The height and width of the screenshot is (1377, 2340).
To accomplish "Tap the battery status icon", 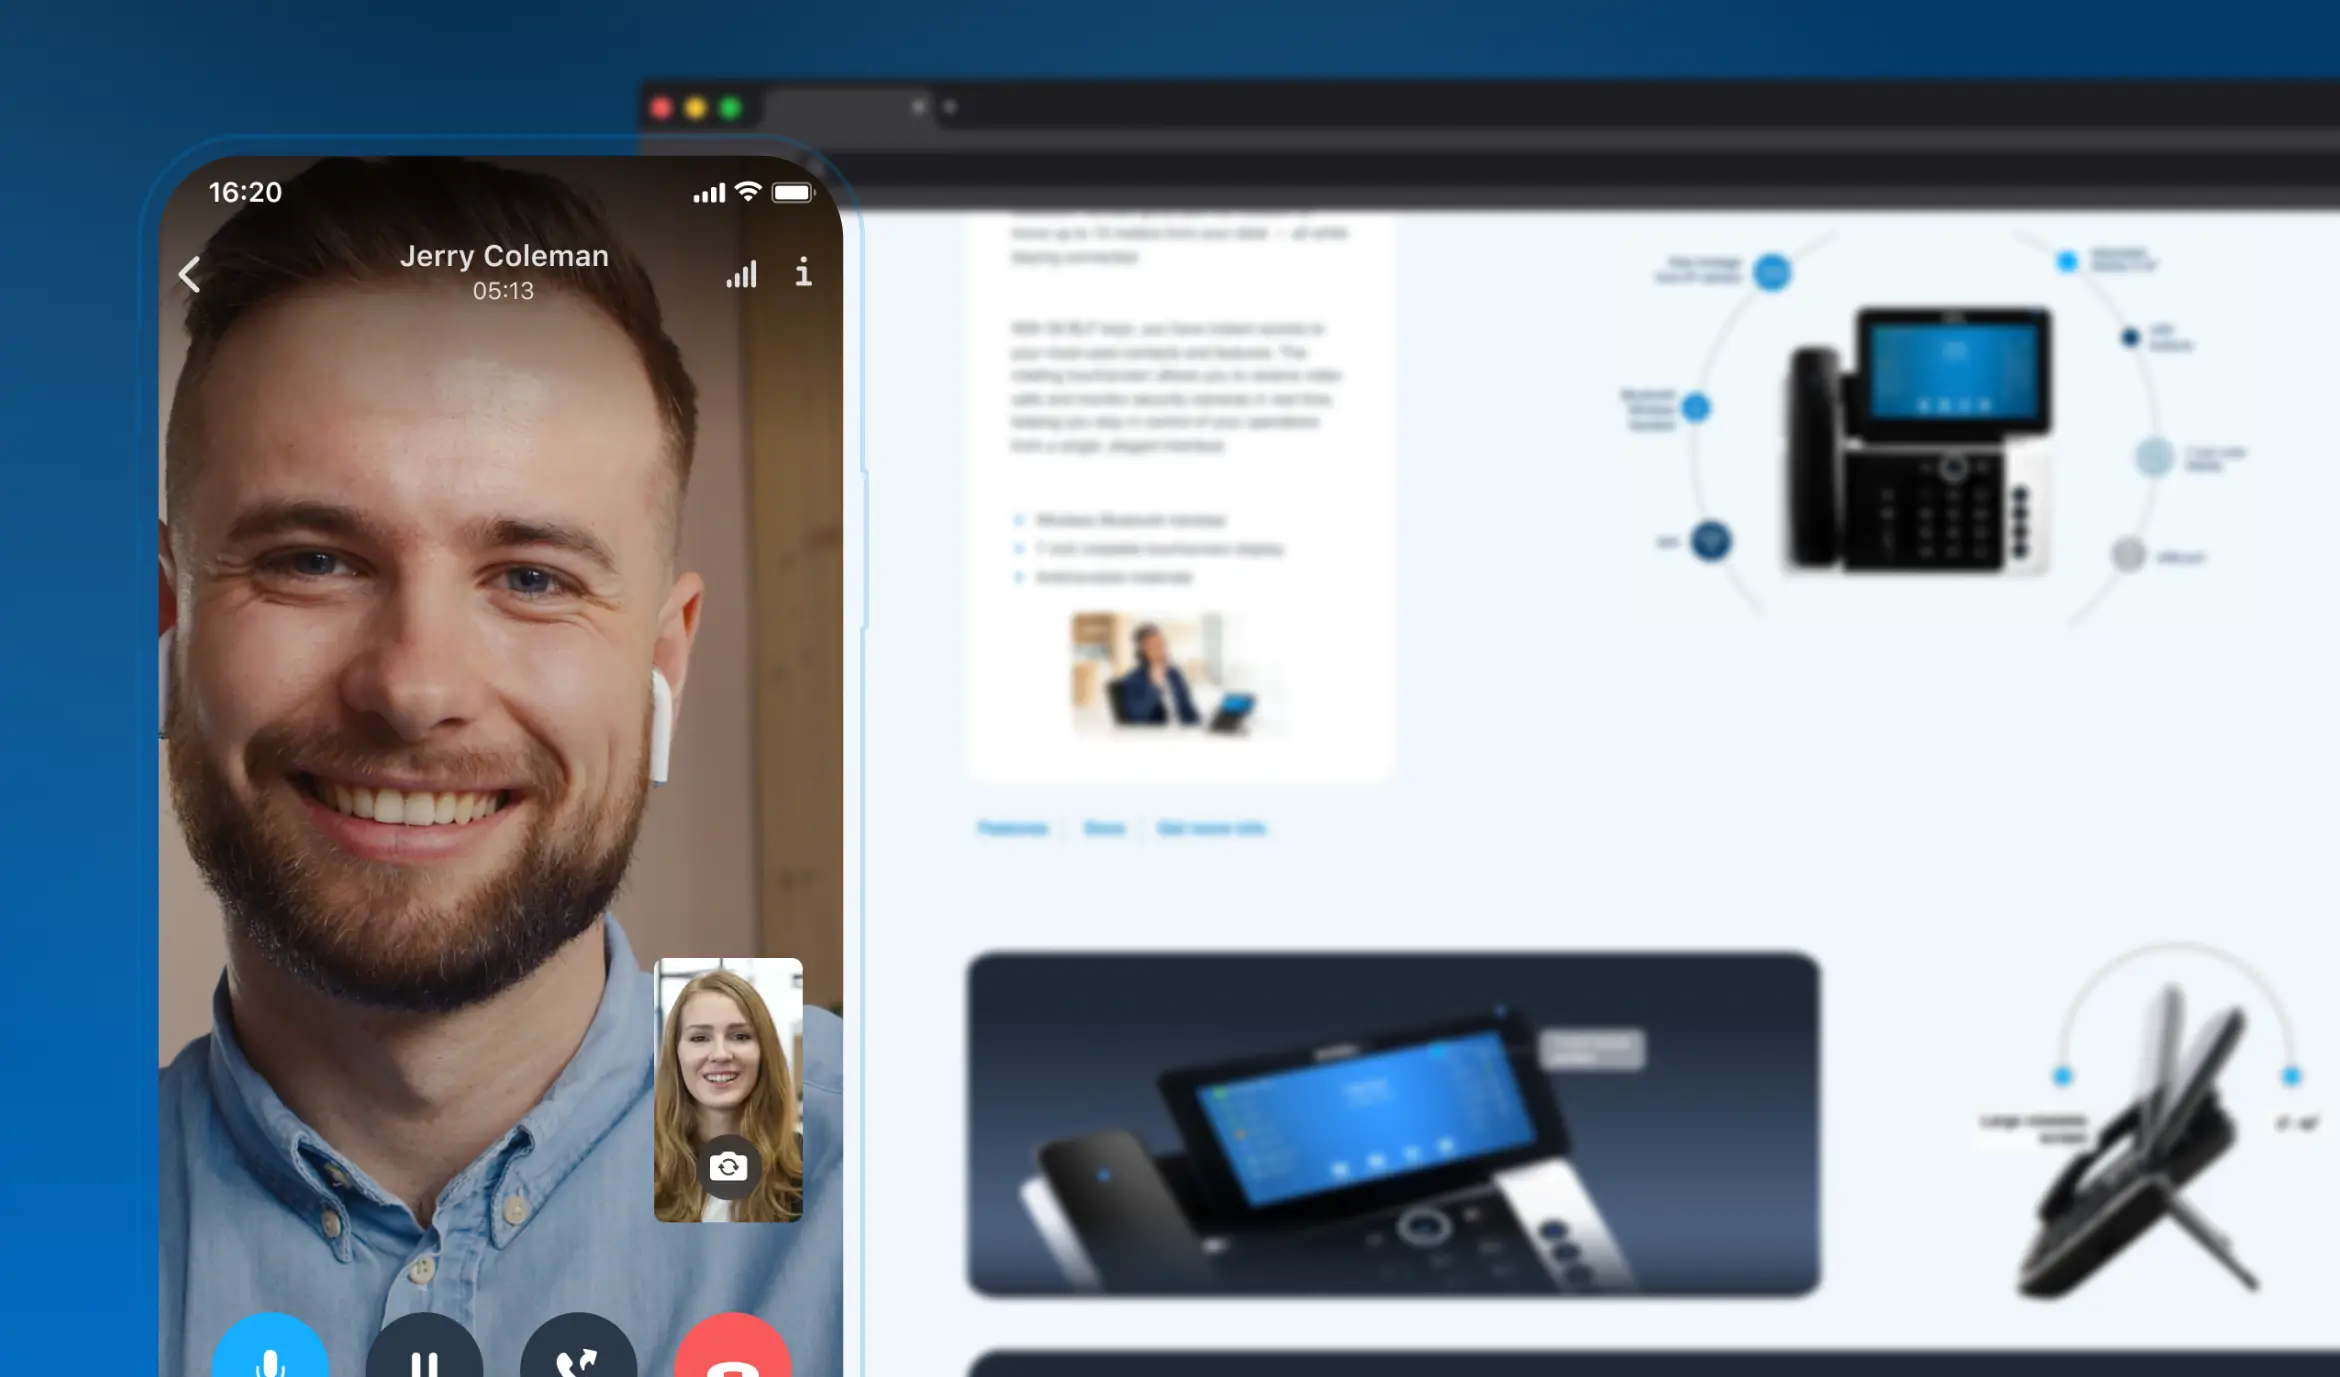I will pyautogui.click(x=793, y=192).
